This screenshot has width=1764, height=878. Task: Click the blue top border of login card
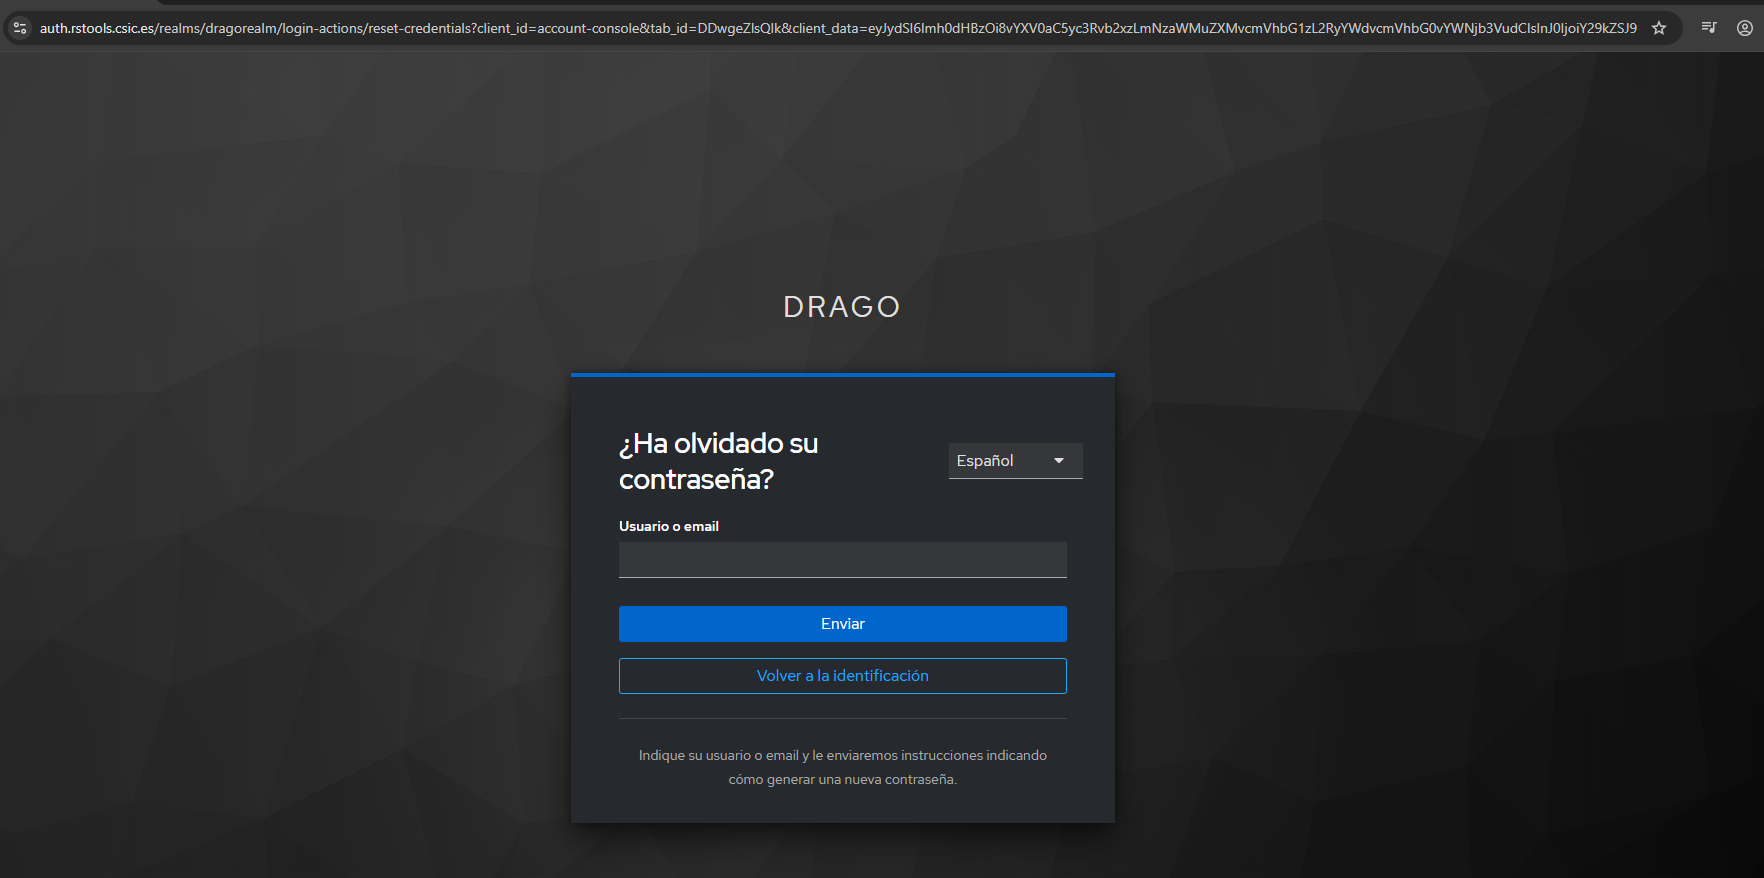click(842, 375)
